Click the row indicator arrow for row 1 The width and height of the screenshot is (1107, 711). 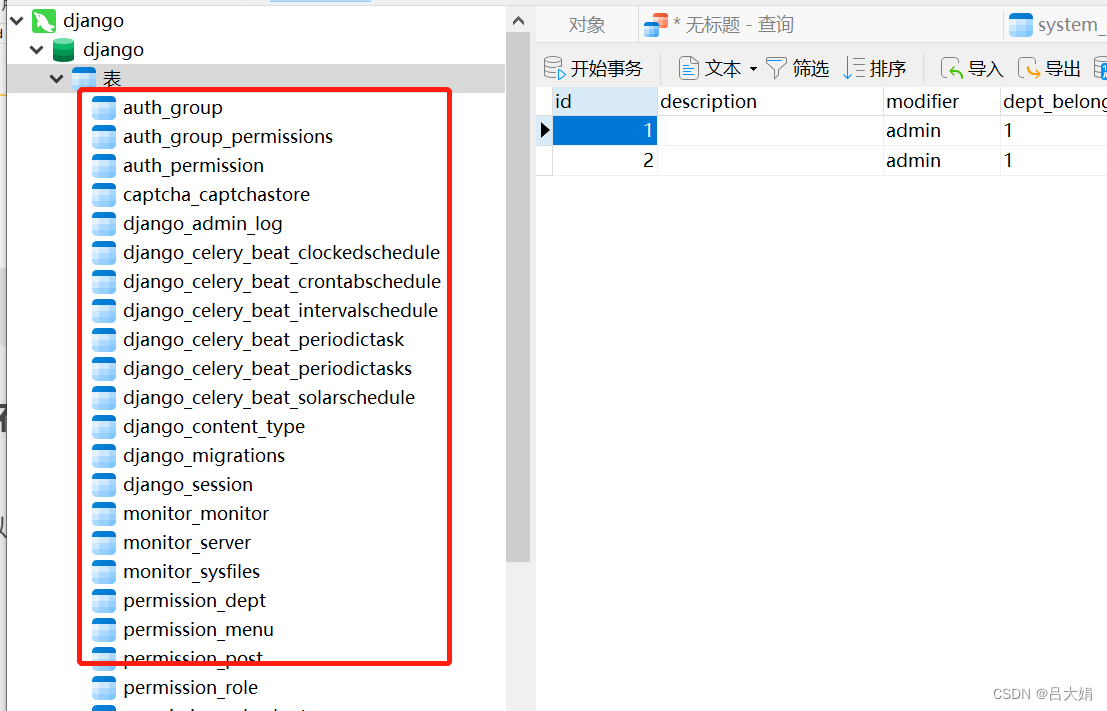tap(544, 131)
